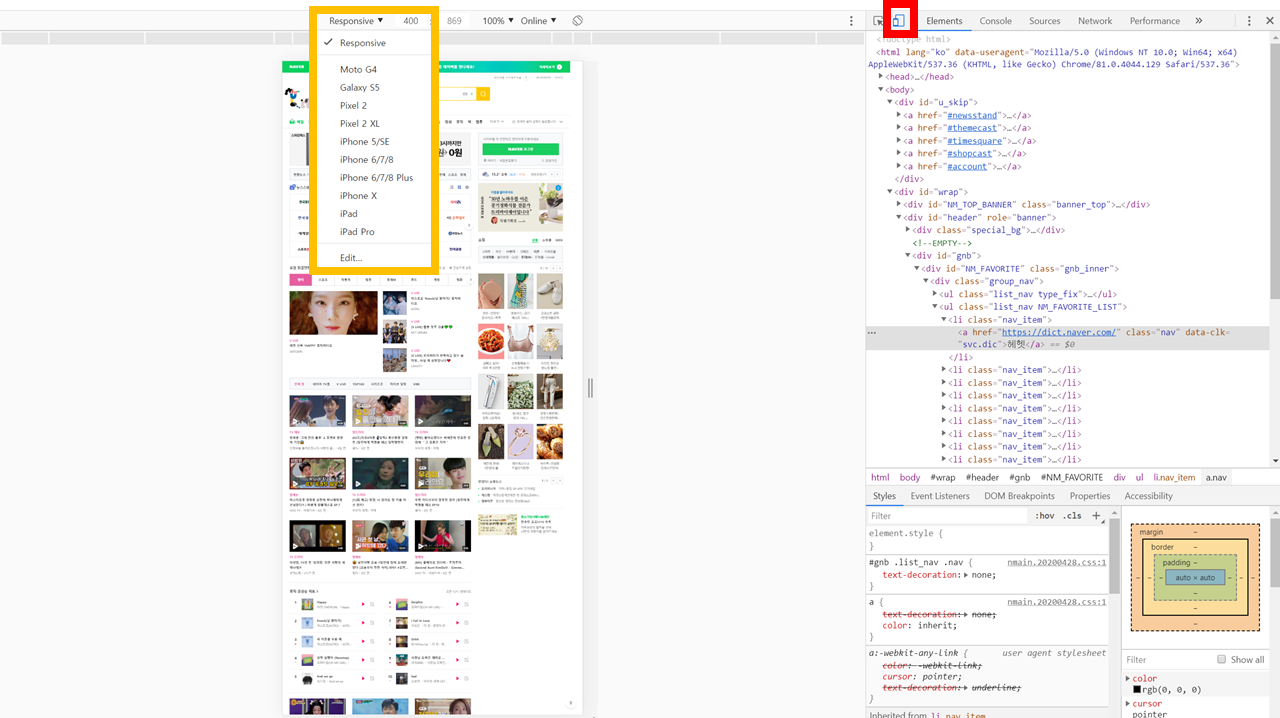This screenshot has width=1280, height=718.
Task: Switch to the Elements tab
Action: point(944,21)
